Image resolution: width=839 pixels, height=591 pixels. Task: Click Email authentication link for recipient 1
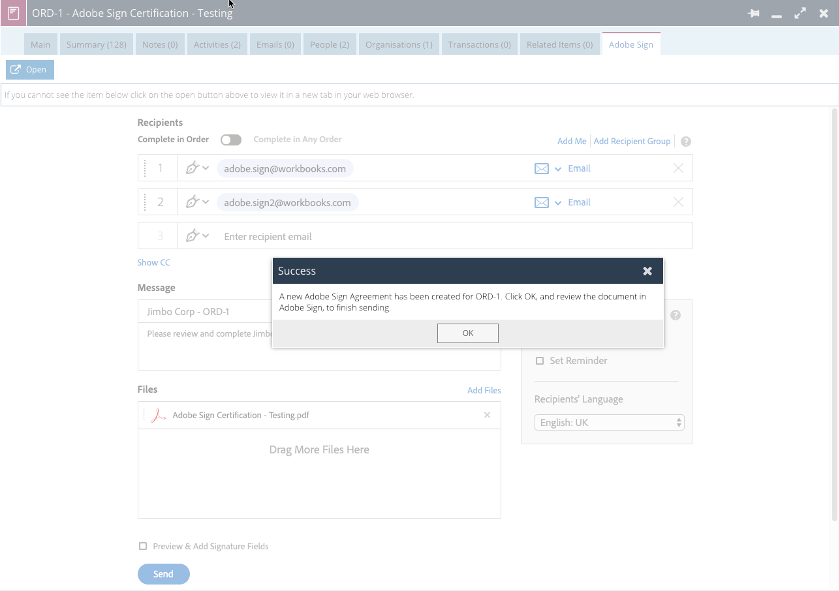pos(579,168)
